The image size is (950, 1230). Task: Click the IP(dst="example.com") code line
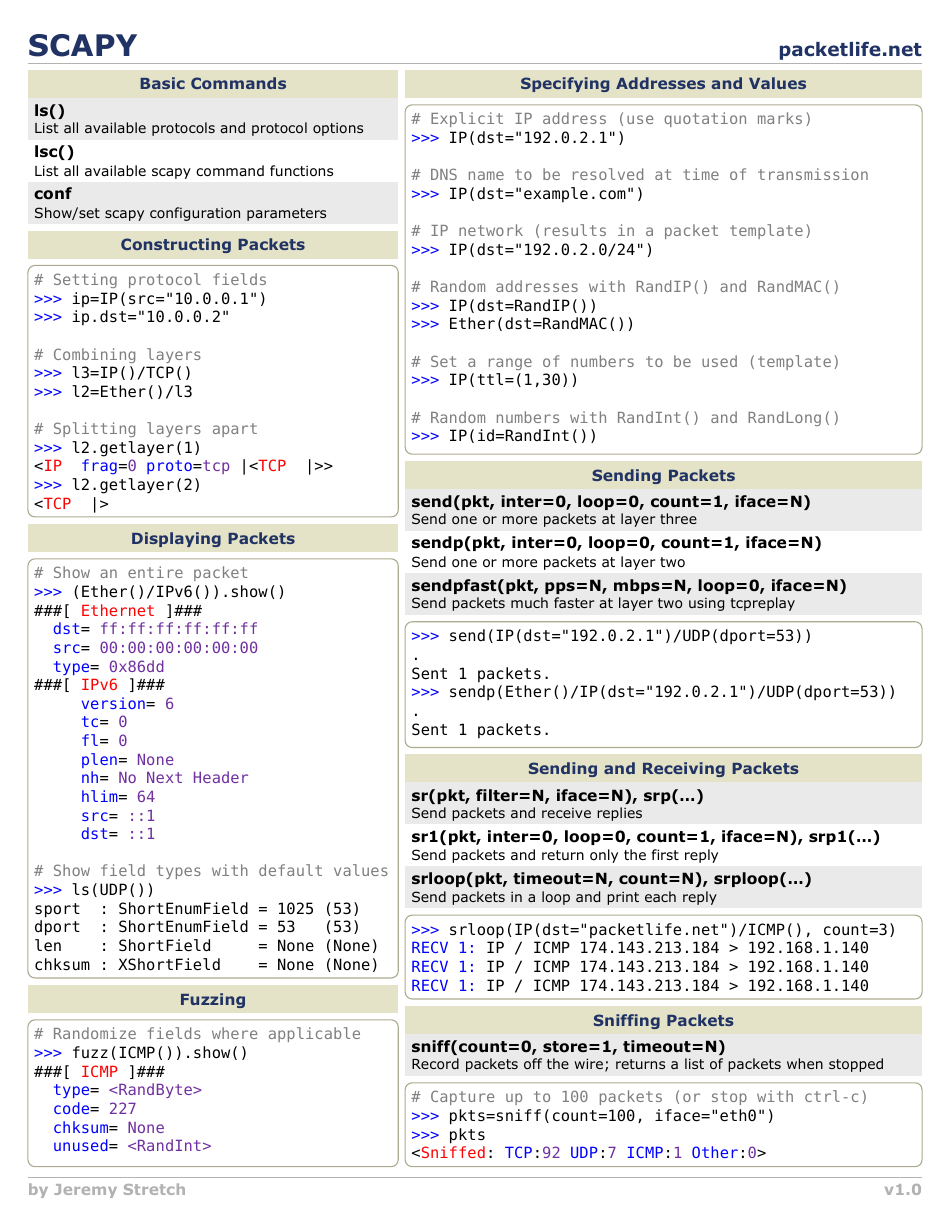545,194
